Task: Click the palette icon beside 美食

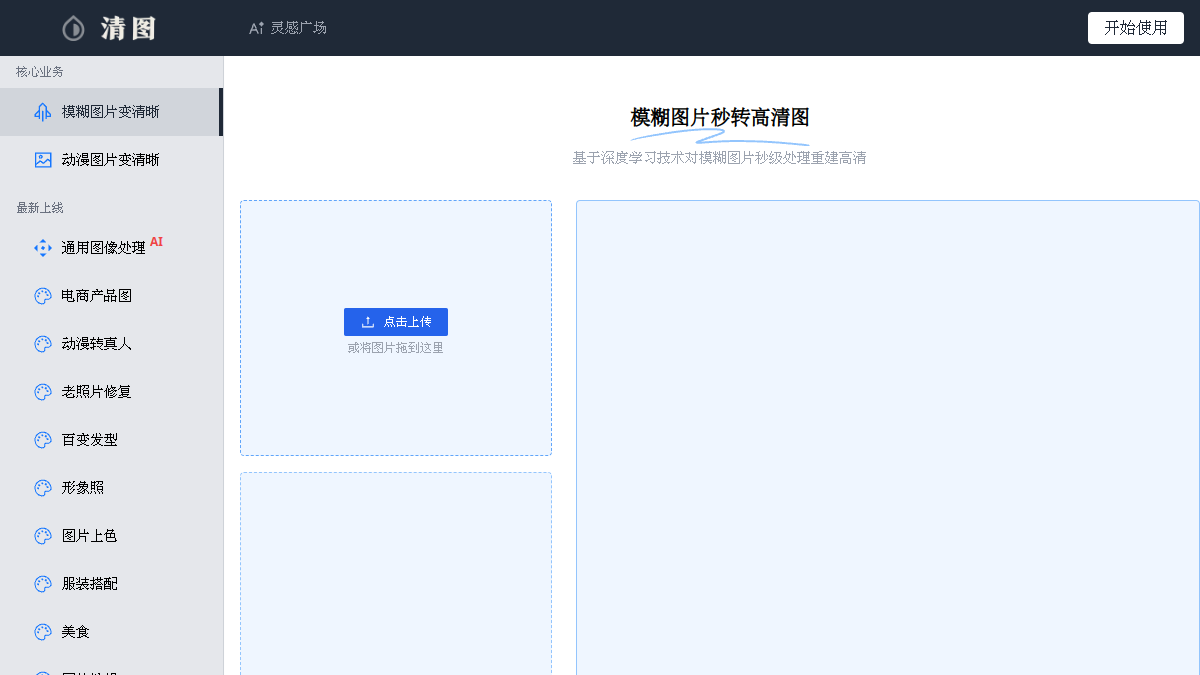Action: coord(43,632)
